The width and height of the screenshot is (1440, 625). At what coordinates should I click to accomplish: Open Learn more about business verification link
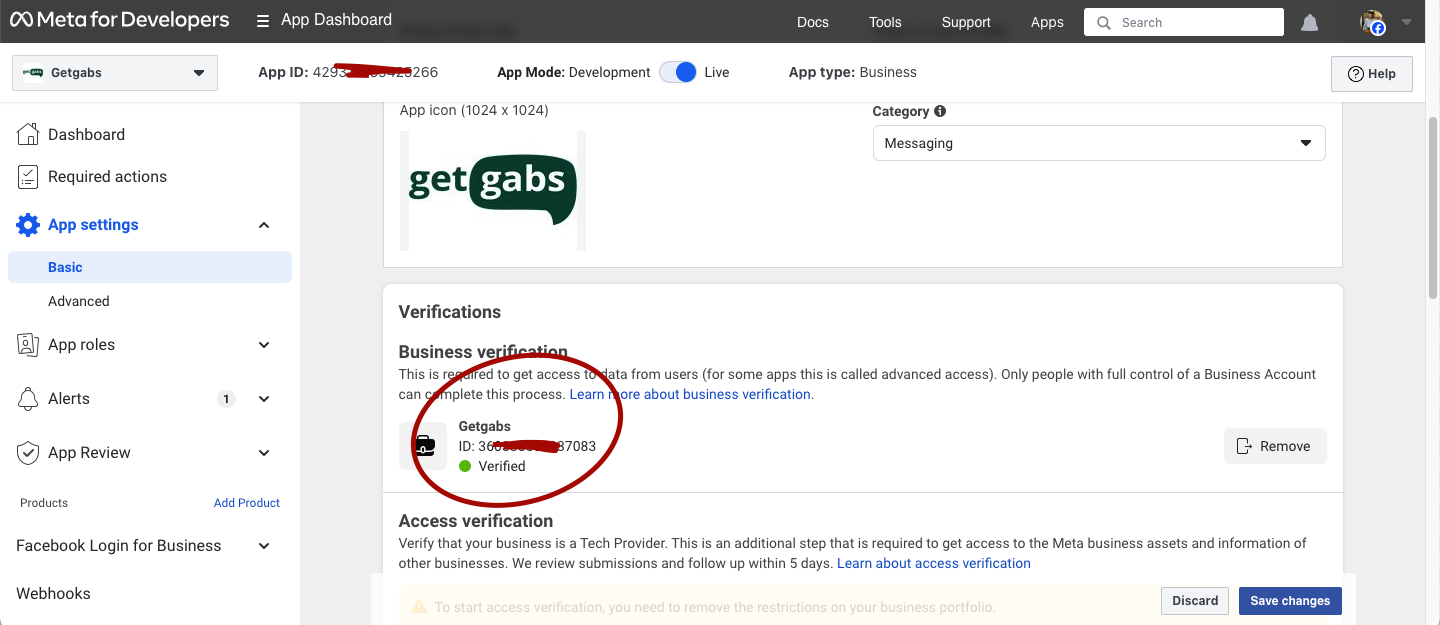[690, 394]
